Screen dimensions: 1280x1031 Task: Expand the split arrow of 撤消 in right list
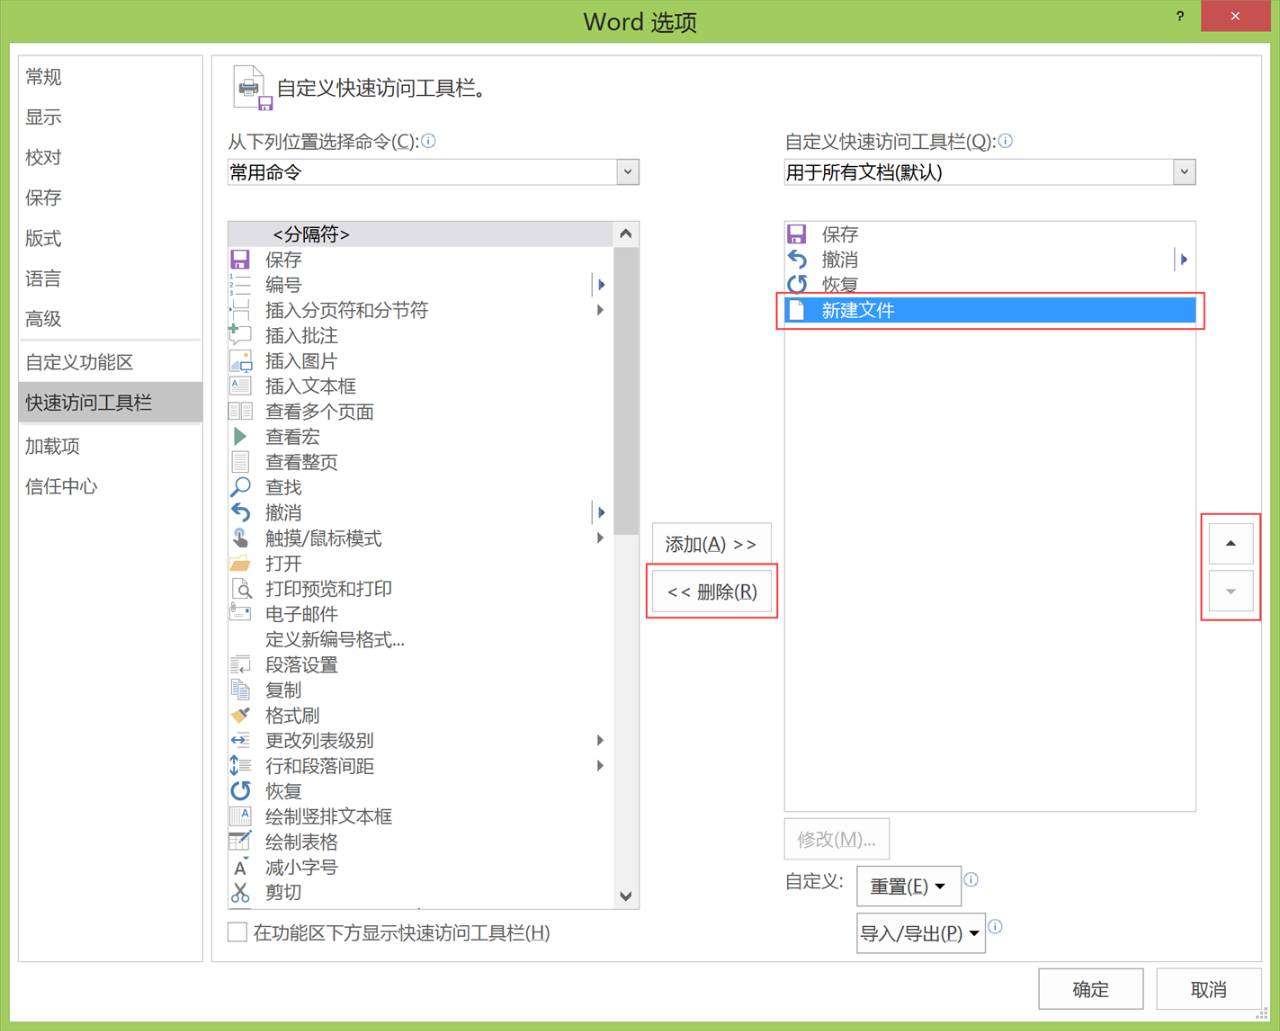(1184, 259)
